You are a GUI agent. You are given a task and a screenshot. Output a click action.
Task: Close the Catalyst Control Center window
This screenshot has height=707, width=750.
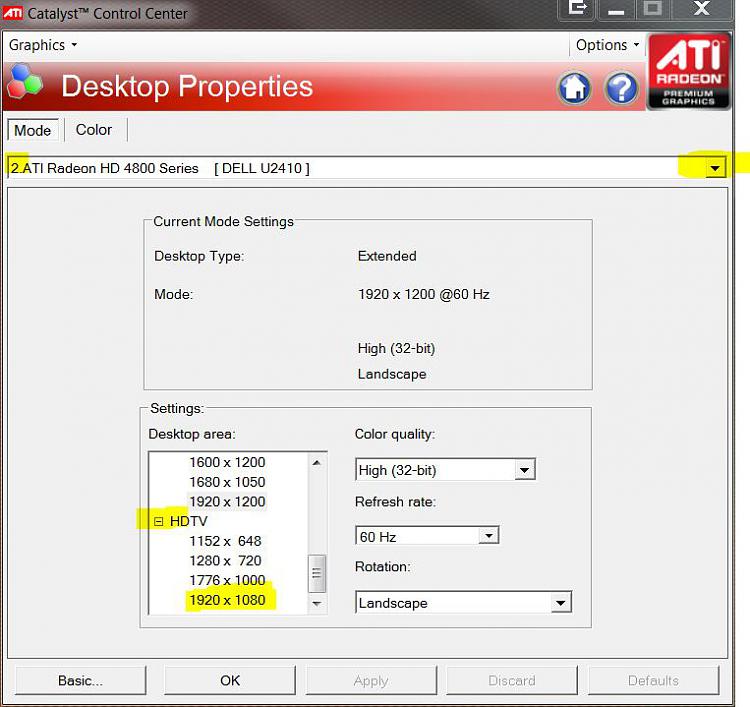pos(701,9)
